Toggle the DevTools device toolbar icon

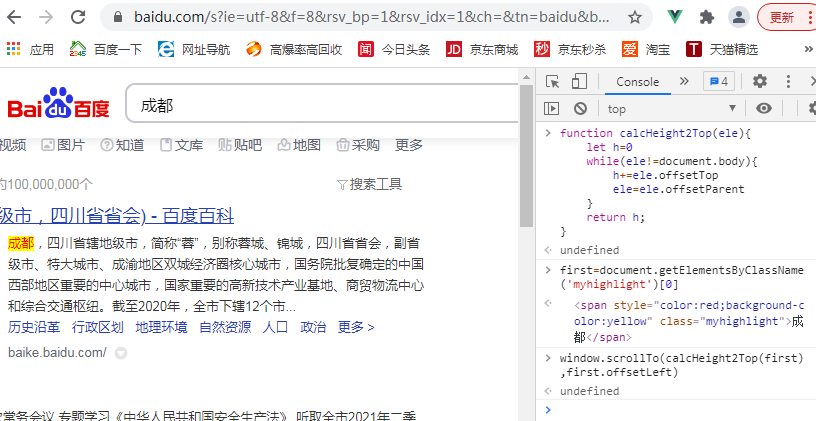pos(579,82)
